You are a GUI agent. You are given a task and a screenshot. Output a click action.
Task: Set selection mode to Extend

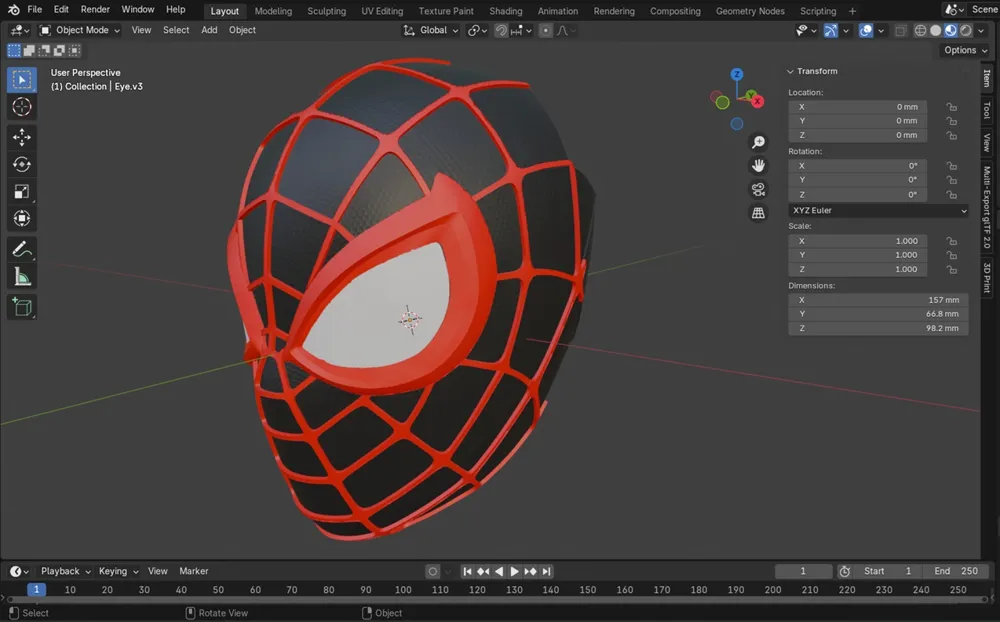coord(29,50)
